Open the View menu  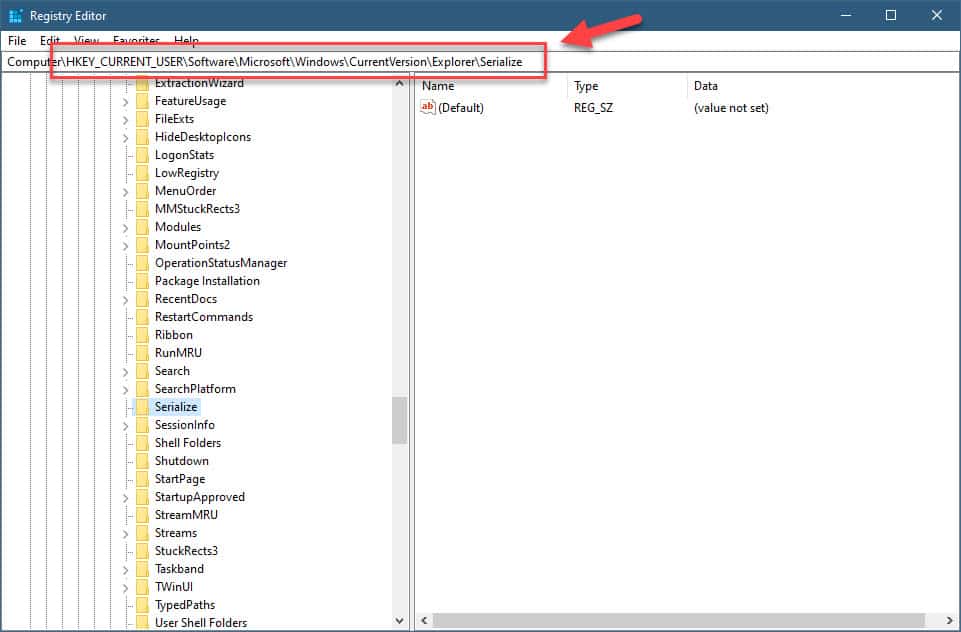coord(86,40)
